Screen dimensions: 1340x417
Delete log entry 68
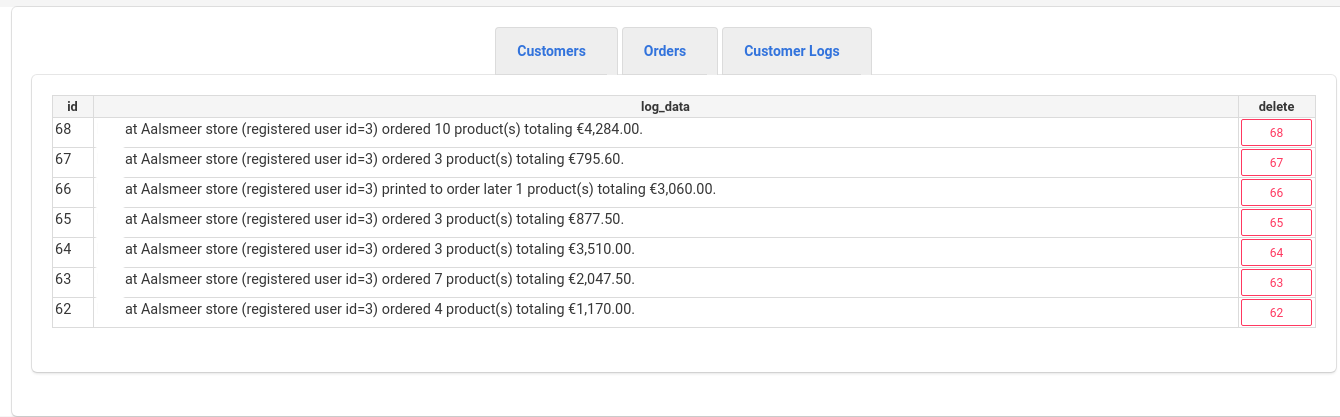[x=1276, y=133]
